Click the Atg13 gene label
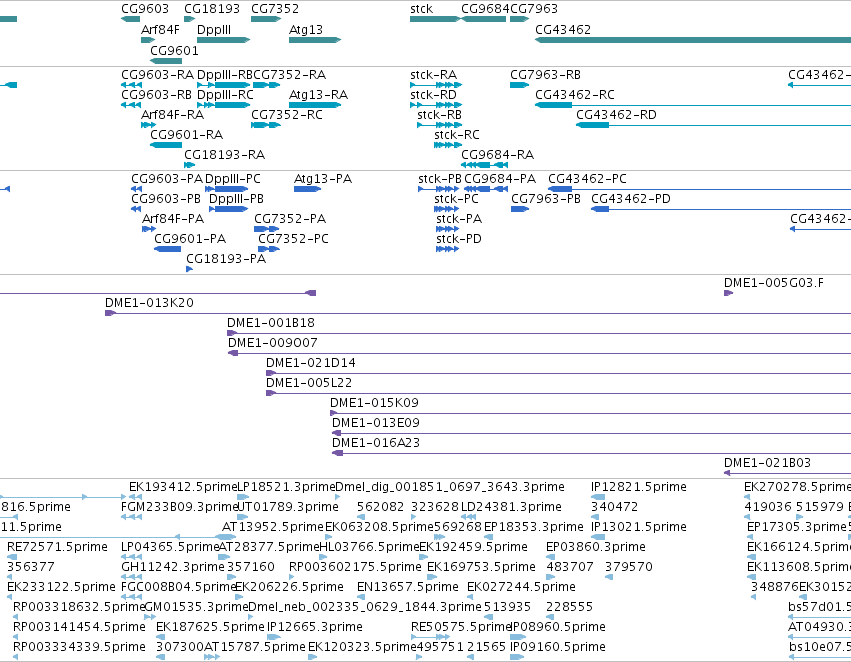The height and width of the screenshot is (662, 851). coord(306,29)
